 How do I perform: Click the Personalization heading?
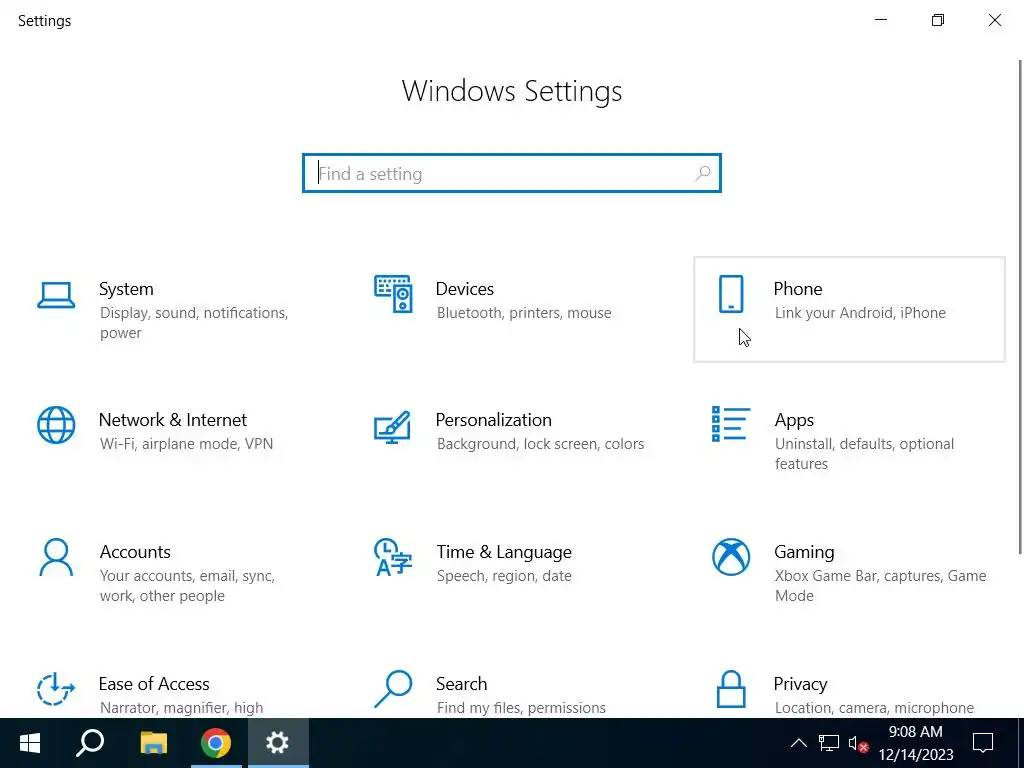point(493,419)
